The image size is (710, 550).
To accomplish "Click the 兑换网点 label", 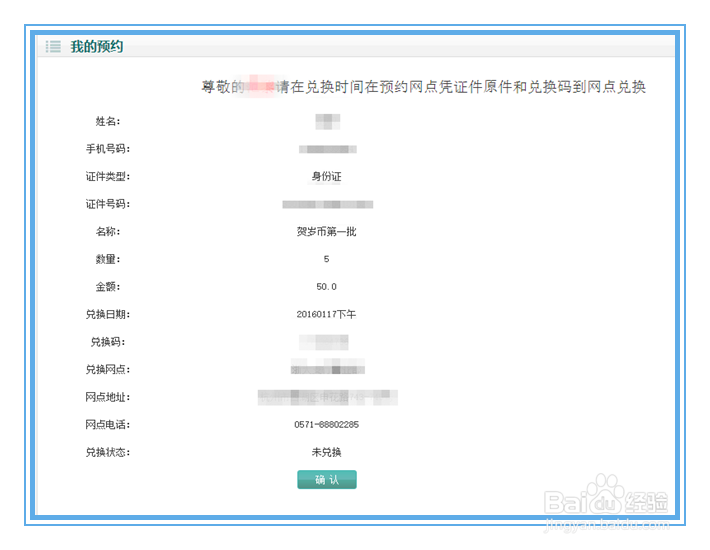I will 108,369.
